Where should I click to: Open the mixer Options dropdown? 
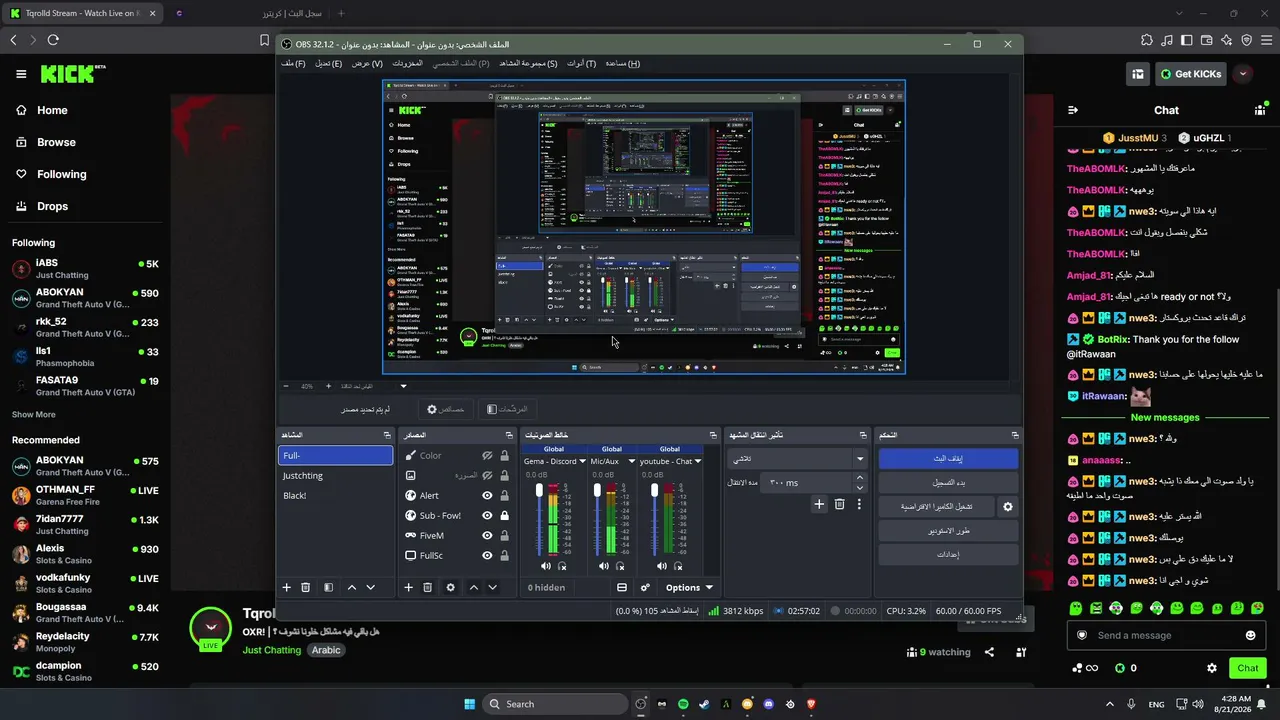tap(689, 587)
